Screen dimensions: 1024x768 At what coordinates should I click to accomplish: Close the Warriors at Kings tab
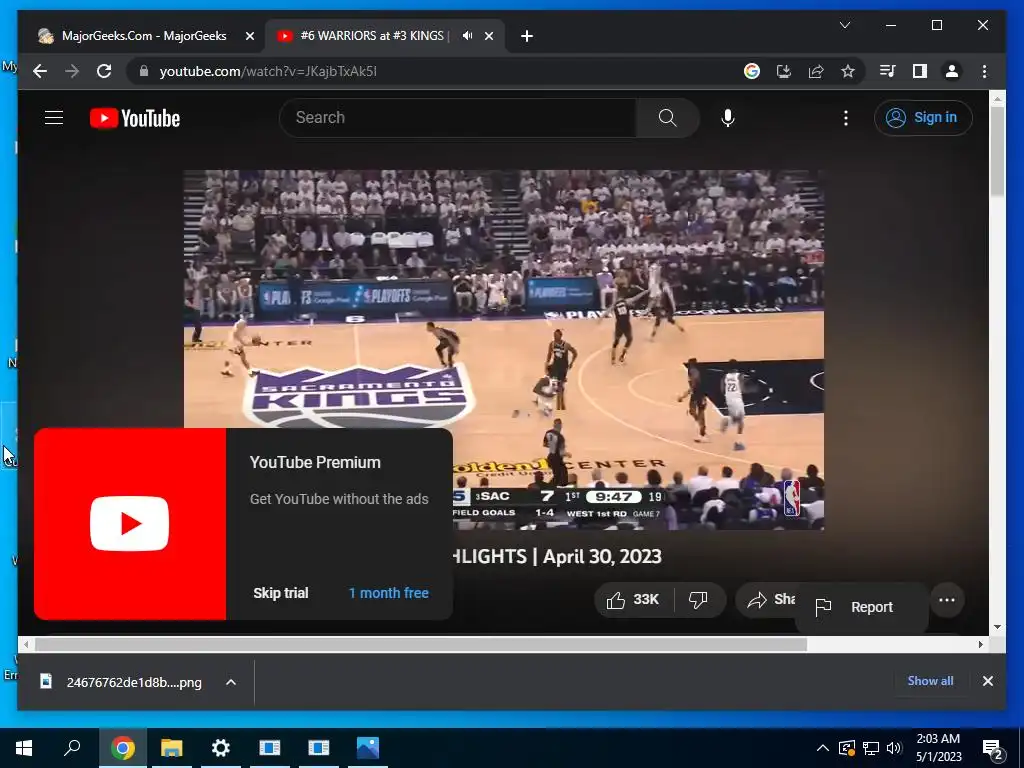pyautogui.click(x=488, y=36)
